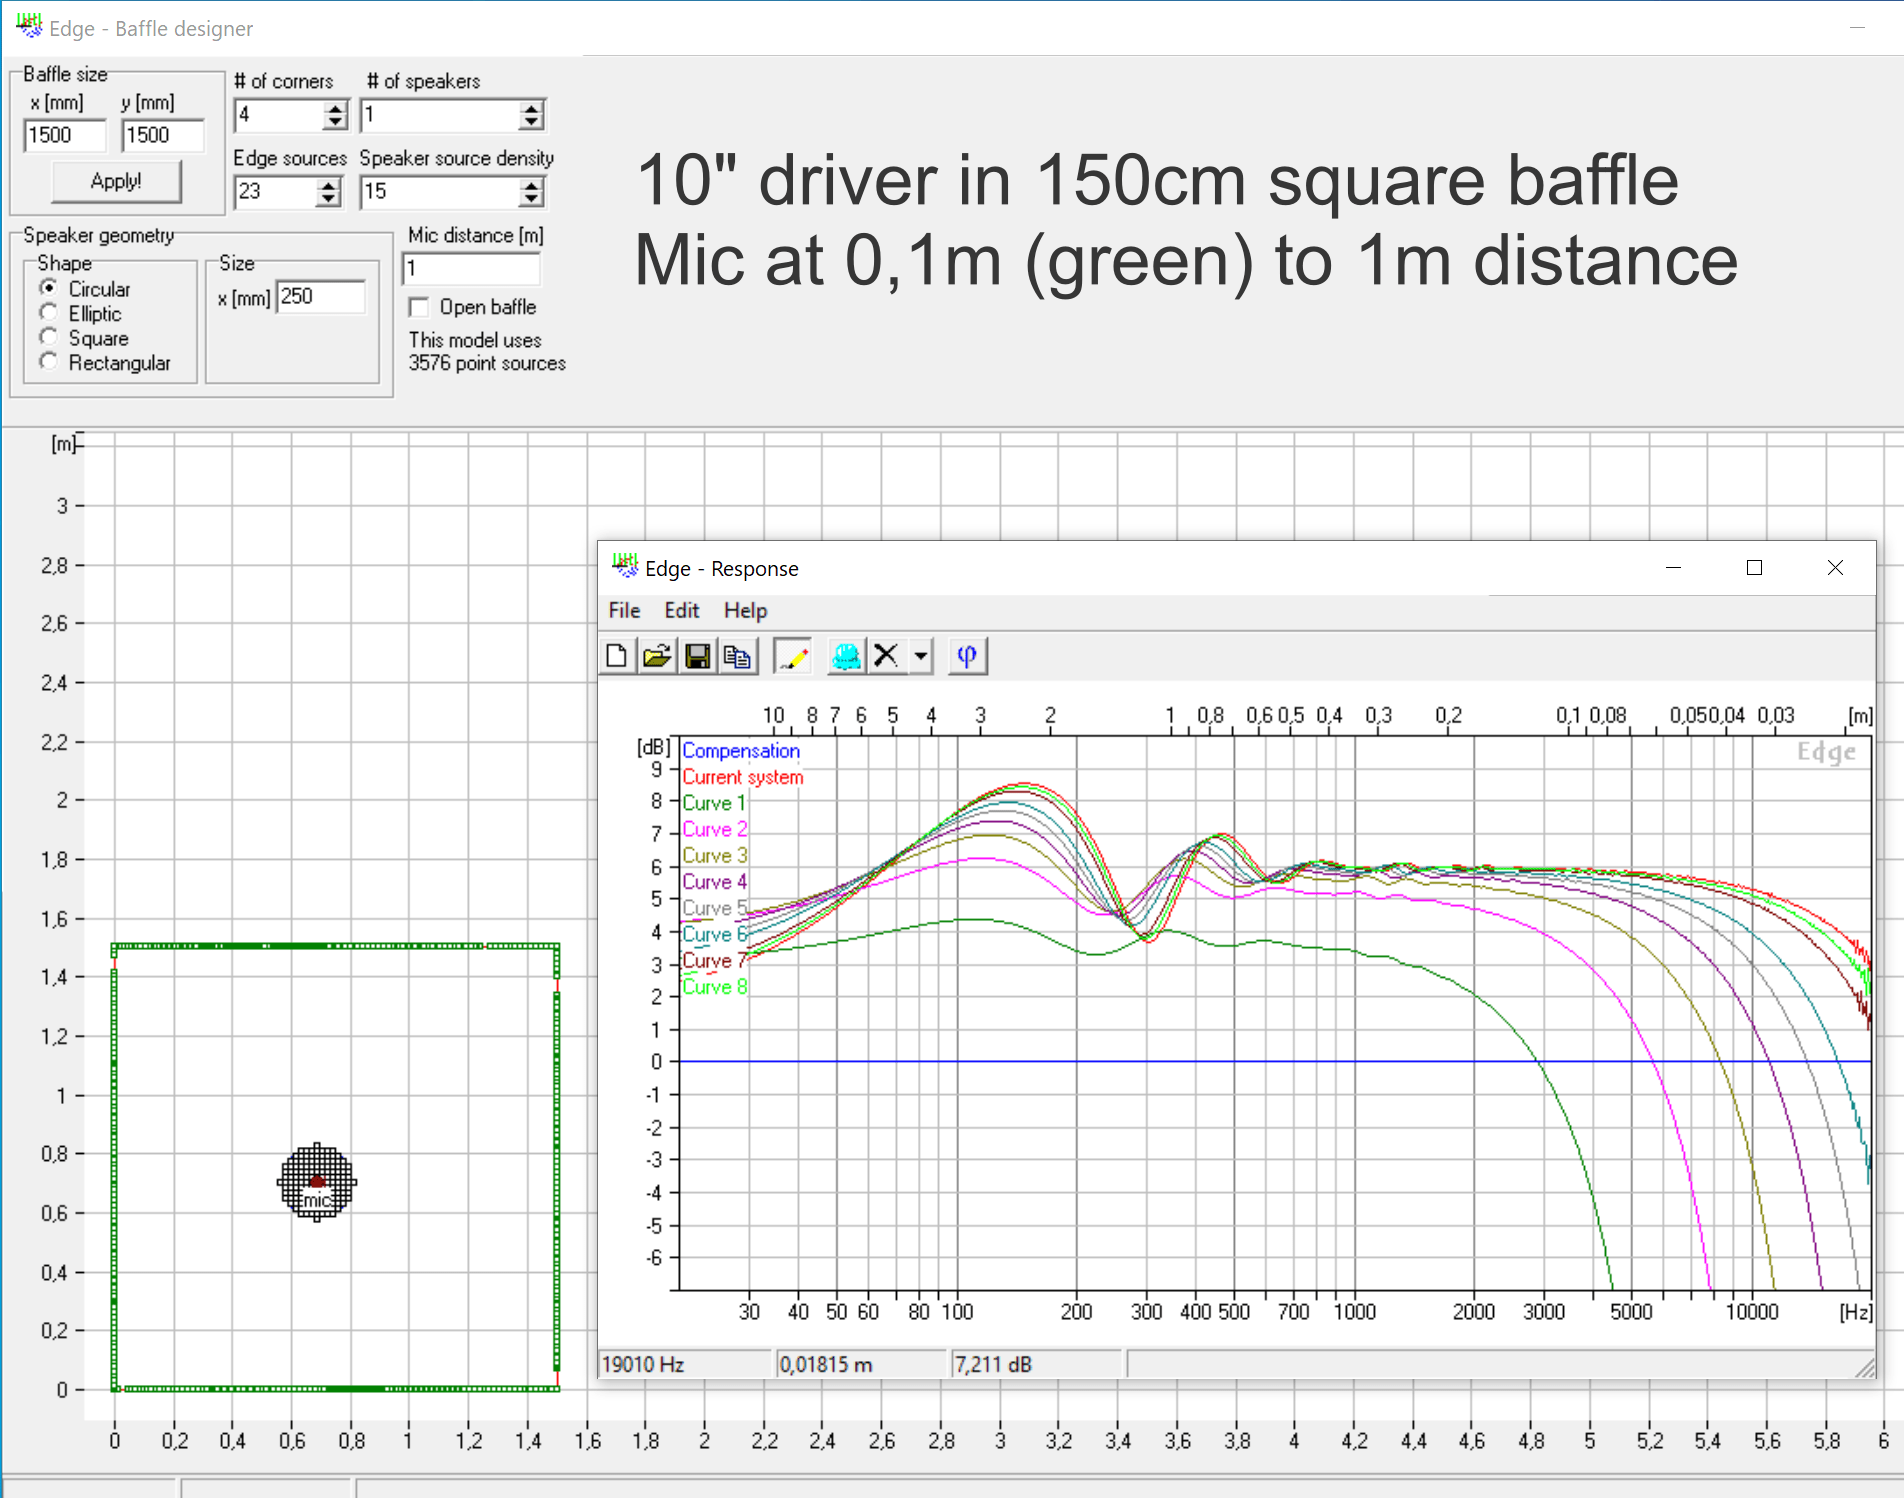Copy the response with the copy icon
The height and width of the screenshot is (1498, 1904).
737,656
